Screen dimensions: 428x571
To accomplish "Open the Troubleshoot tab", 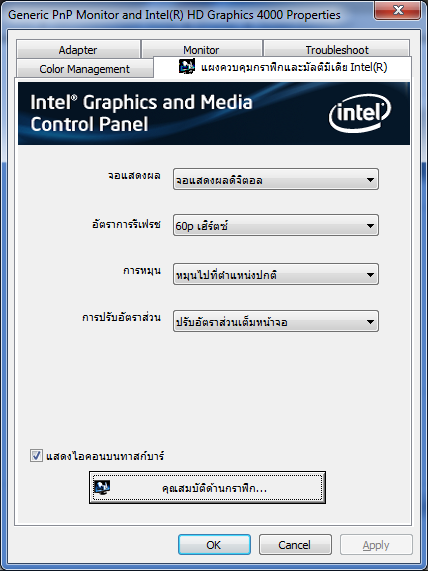I will tap(337, 49).
